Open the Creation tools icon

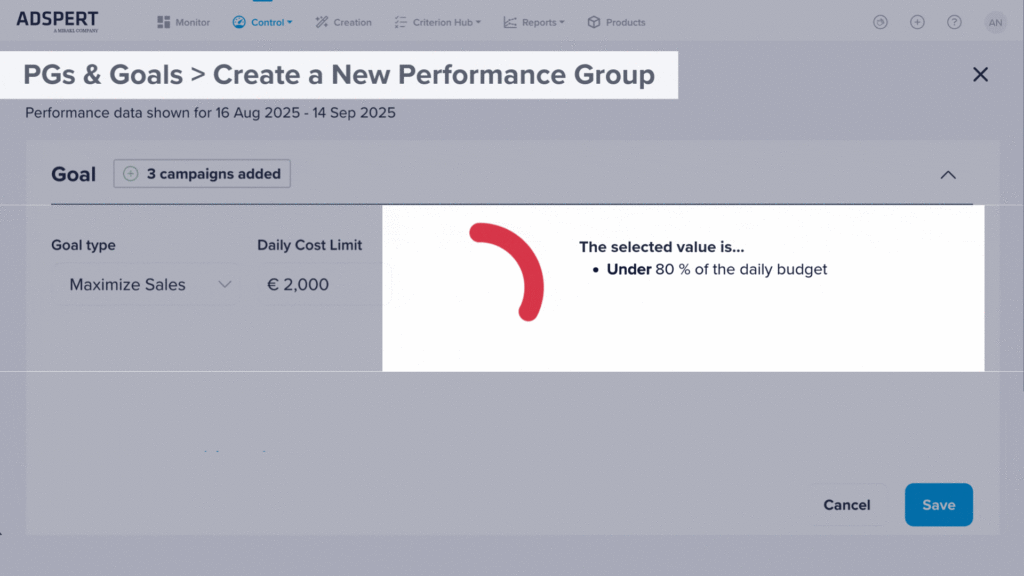click(x=320, y=21)
